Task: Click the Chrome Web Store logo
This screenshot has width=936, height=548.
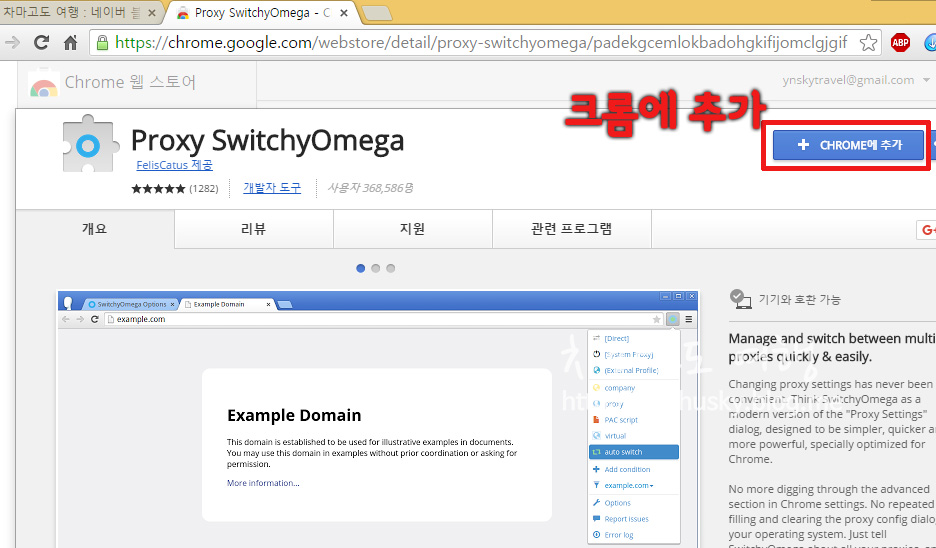Action: click(44, 84)
